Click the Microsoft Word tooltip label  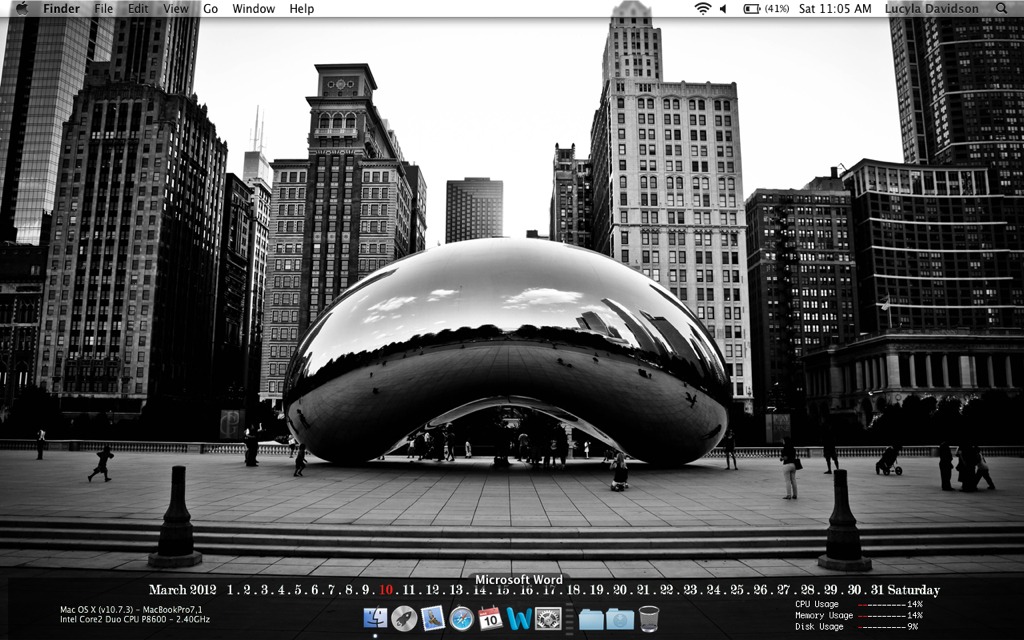click(x=519, y=580)
